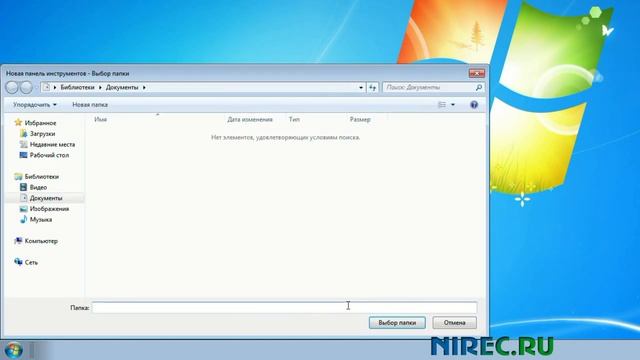The width and height of the screenshot is (640, 360).
Task: Select Загрузки in navigation pane
Action: pos(42,134)
